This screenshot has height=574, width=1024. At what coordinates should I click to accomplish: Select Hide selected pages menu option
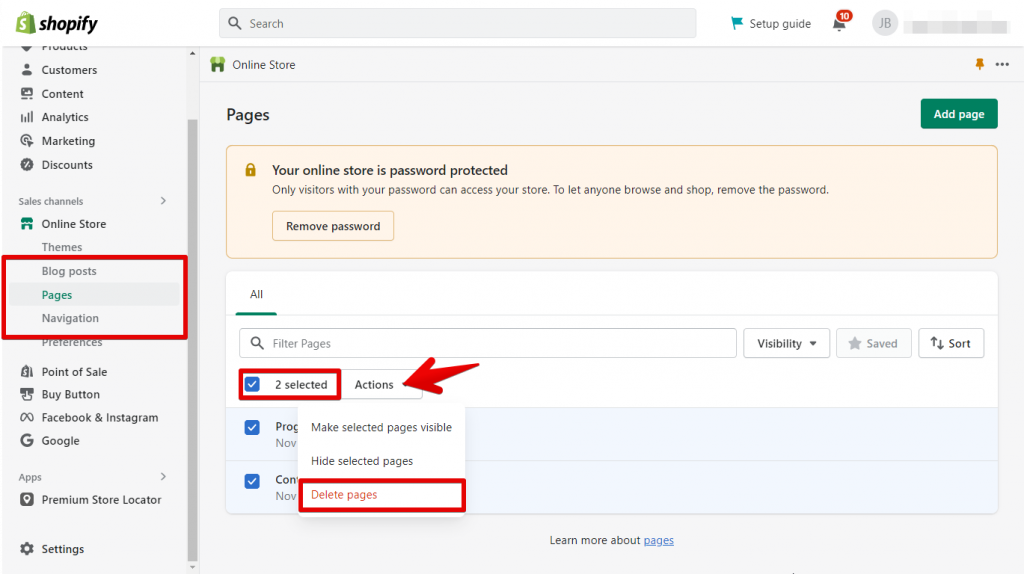point(362,461)
